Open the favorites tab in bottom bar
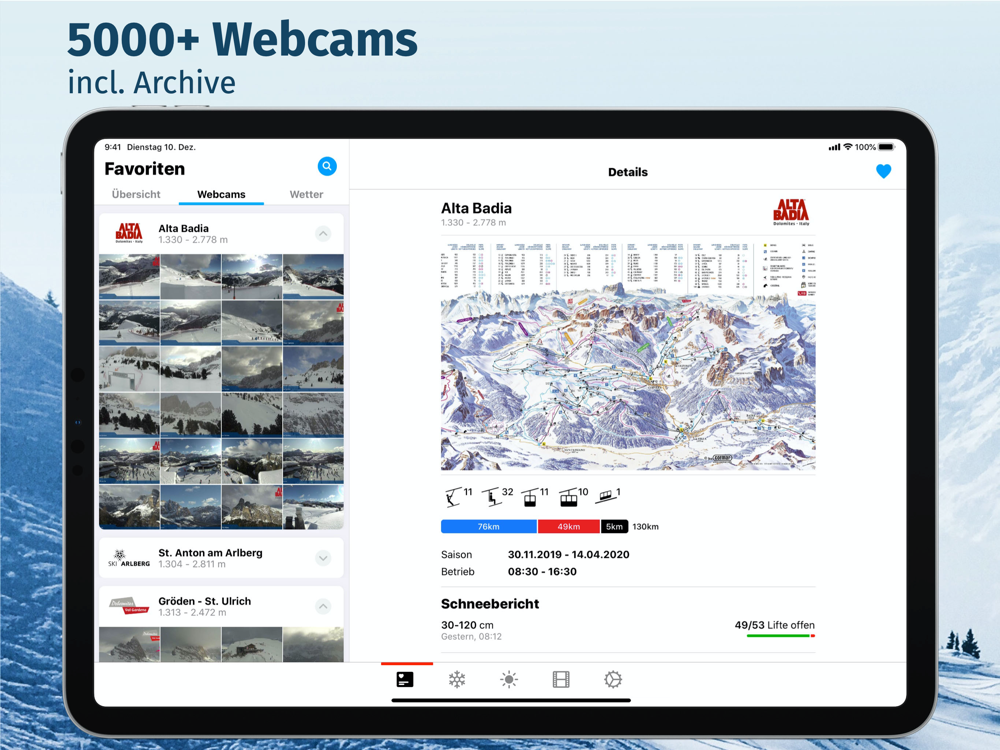 pyautogui.click(x=405, y=680)
